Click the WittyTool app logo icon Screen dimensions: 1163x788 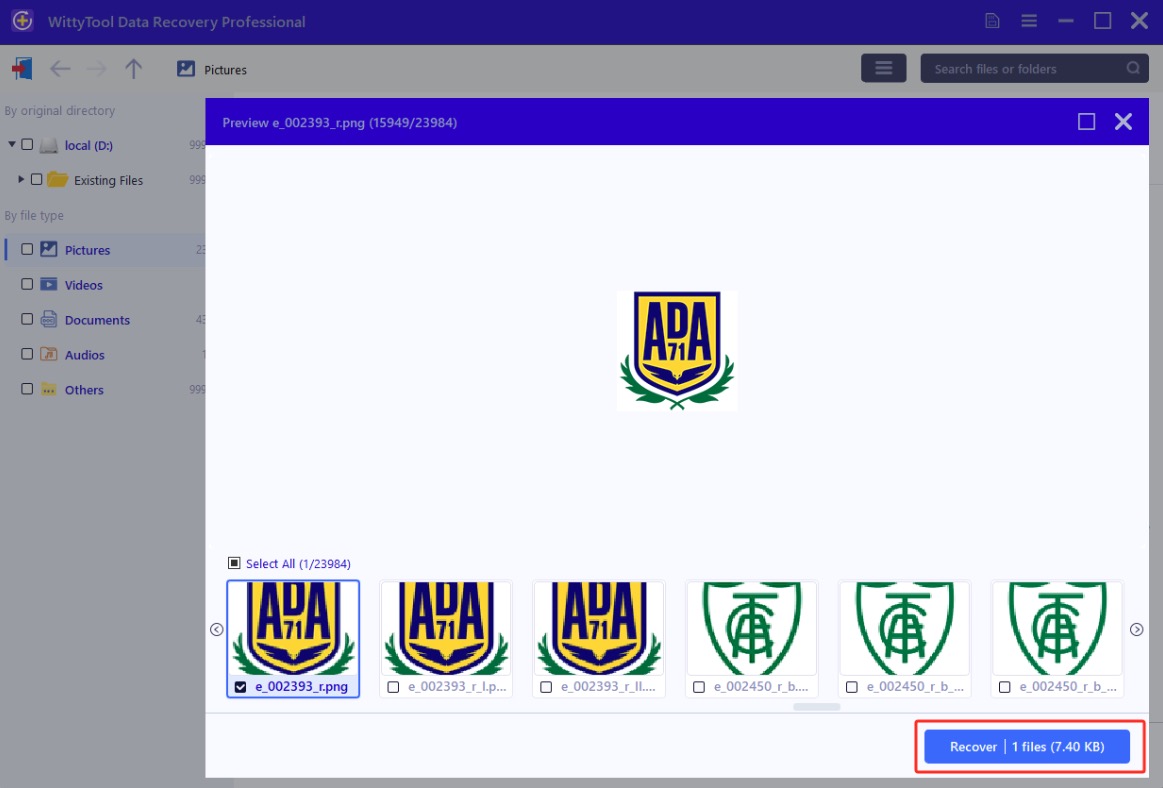(x=22, y=21)
